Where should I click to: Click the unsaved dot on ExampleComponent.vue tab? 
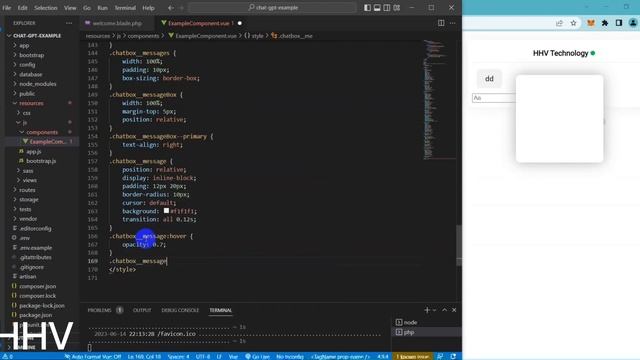pos(240,23)
